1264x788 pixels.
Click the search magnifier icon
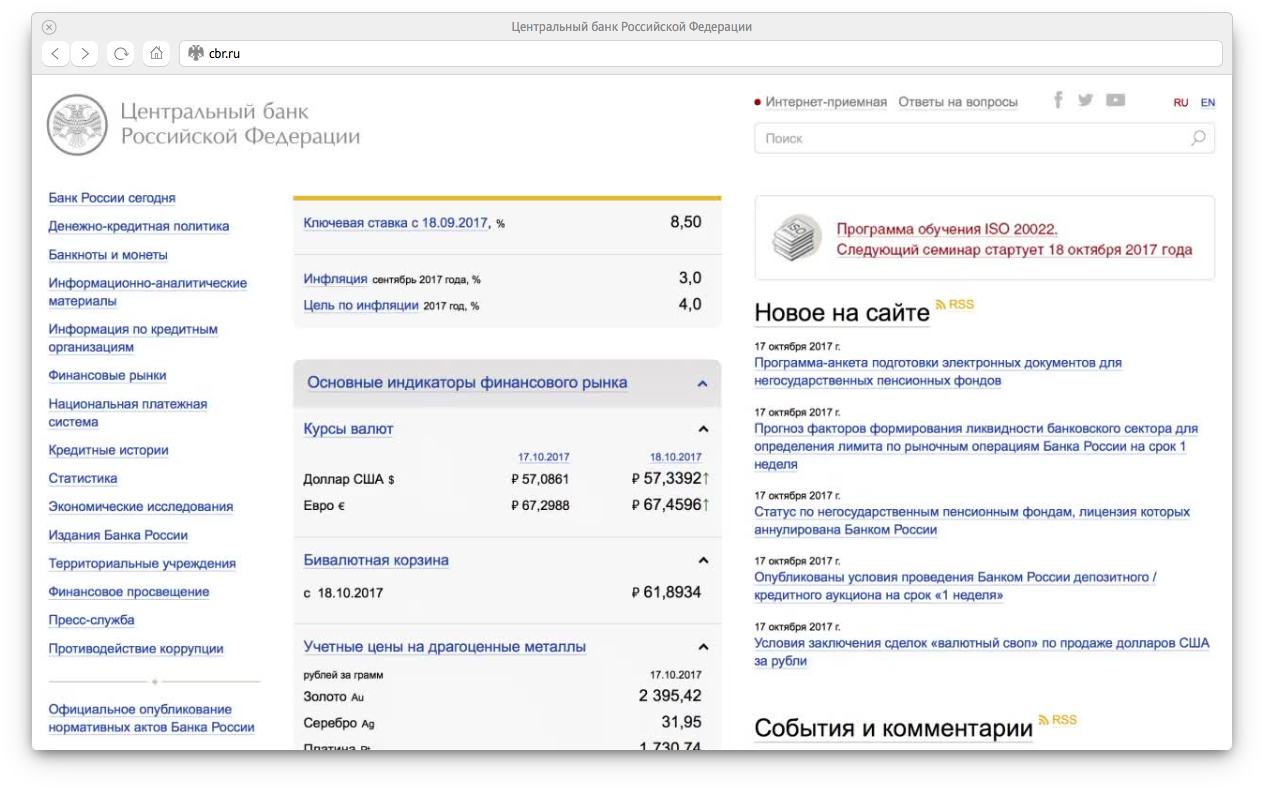(x=1198, y=138)
